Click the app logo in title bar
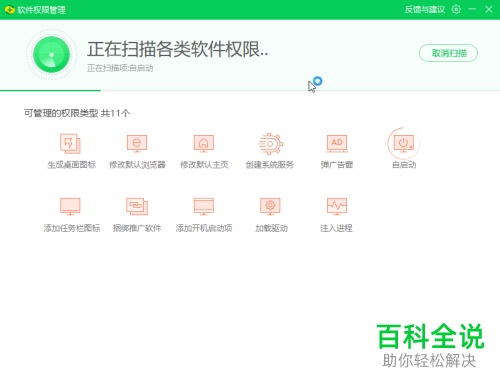 click(10, 10)
